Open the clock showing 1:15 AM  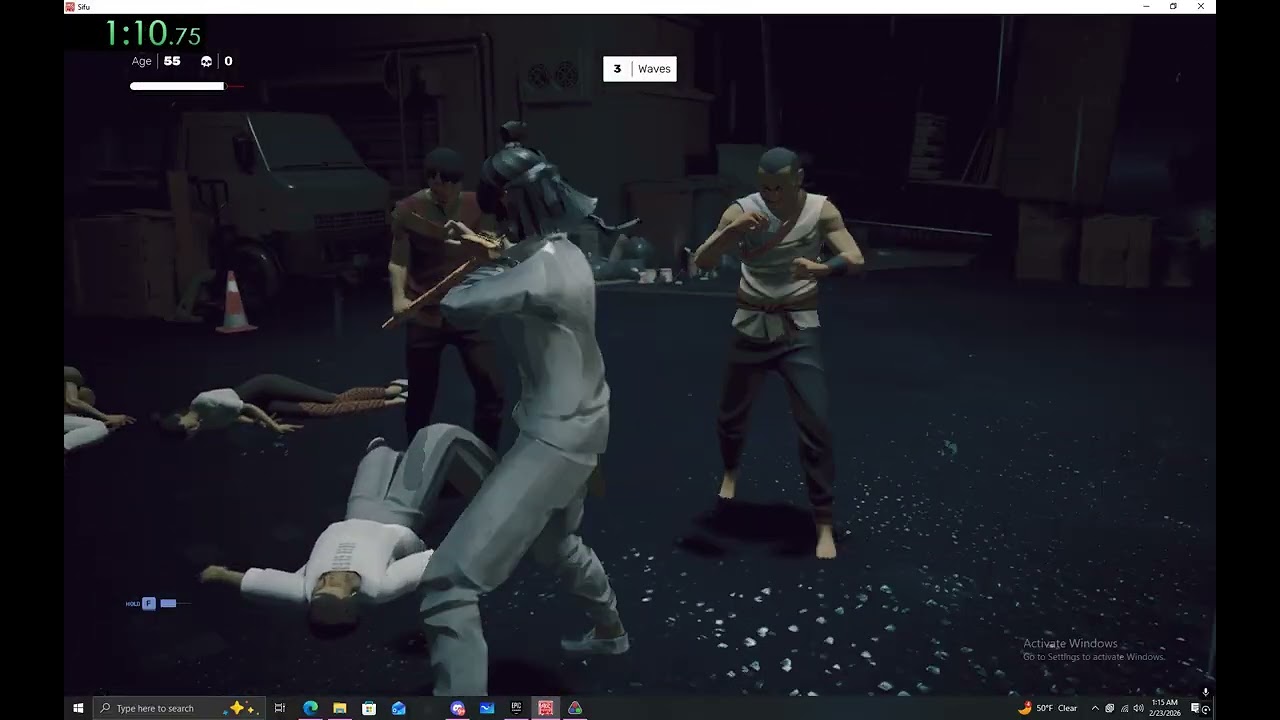[x=1166, y=708]
